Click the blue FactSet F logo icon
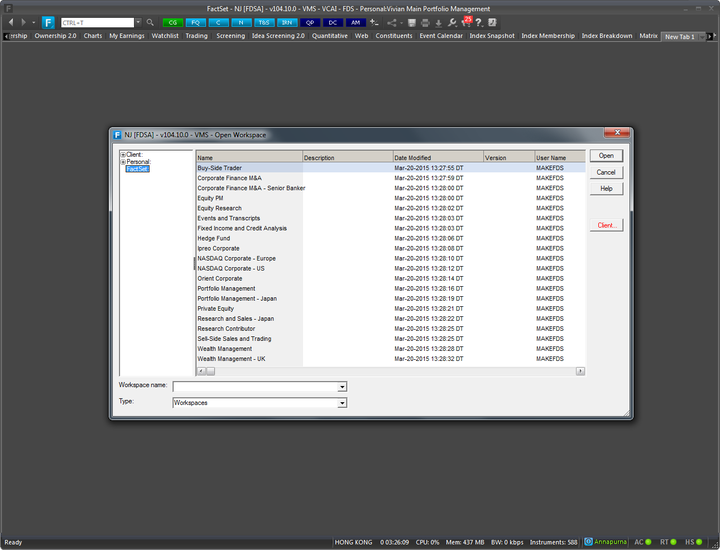720x550 pixels. 48,22
